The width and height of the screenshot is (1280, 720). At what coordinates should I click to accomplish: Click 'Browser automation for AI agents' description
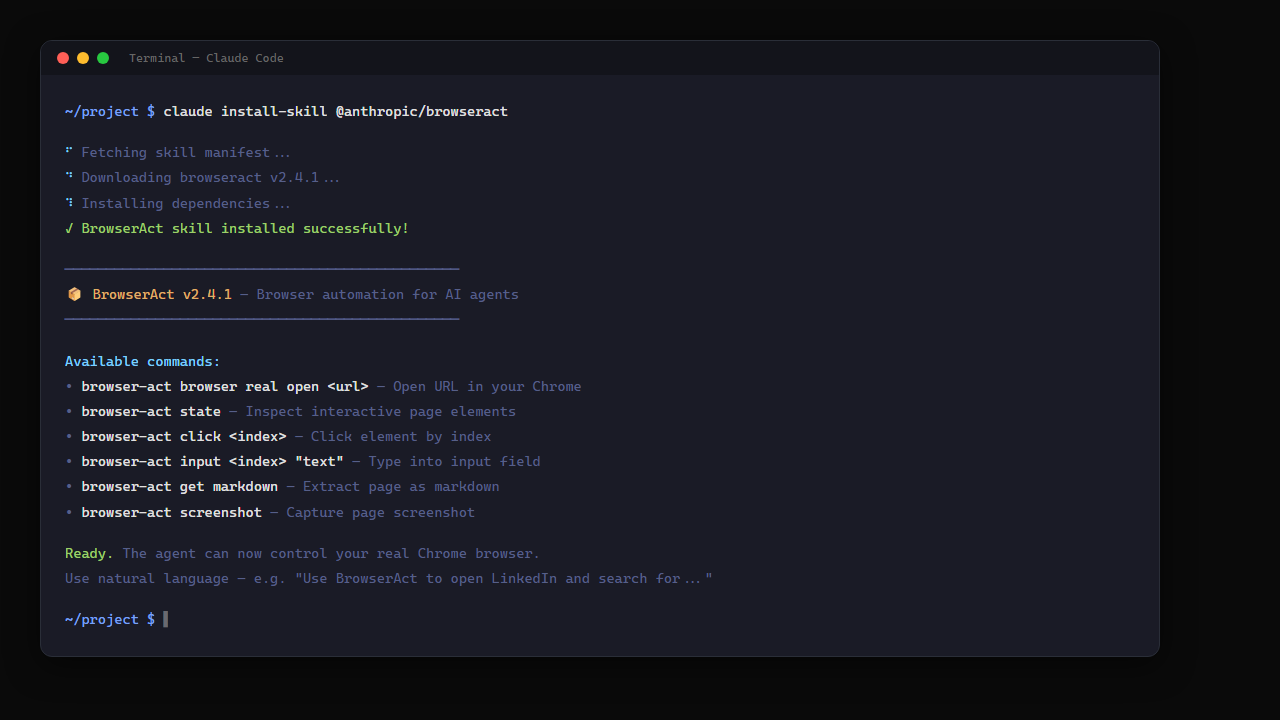[x=387, y=294]
